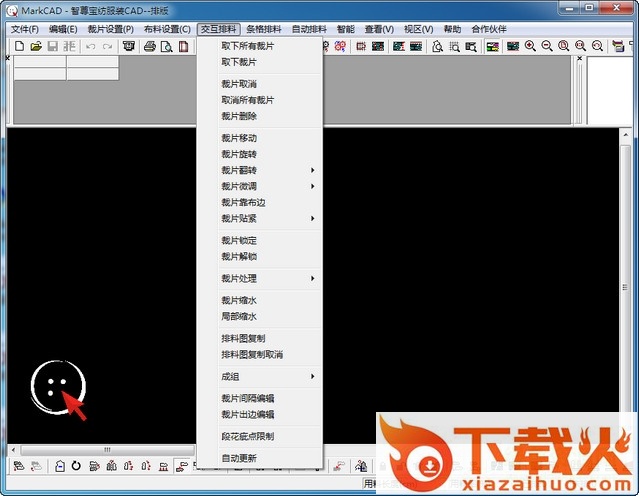The width and height of the screenshot is (639, 496).
Task: Open the 条格排料 menu
Action: (264, 29)
